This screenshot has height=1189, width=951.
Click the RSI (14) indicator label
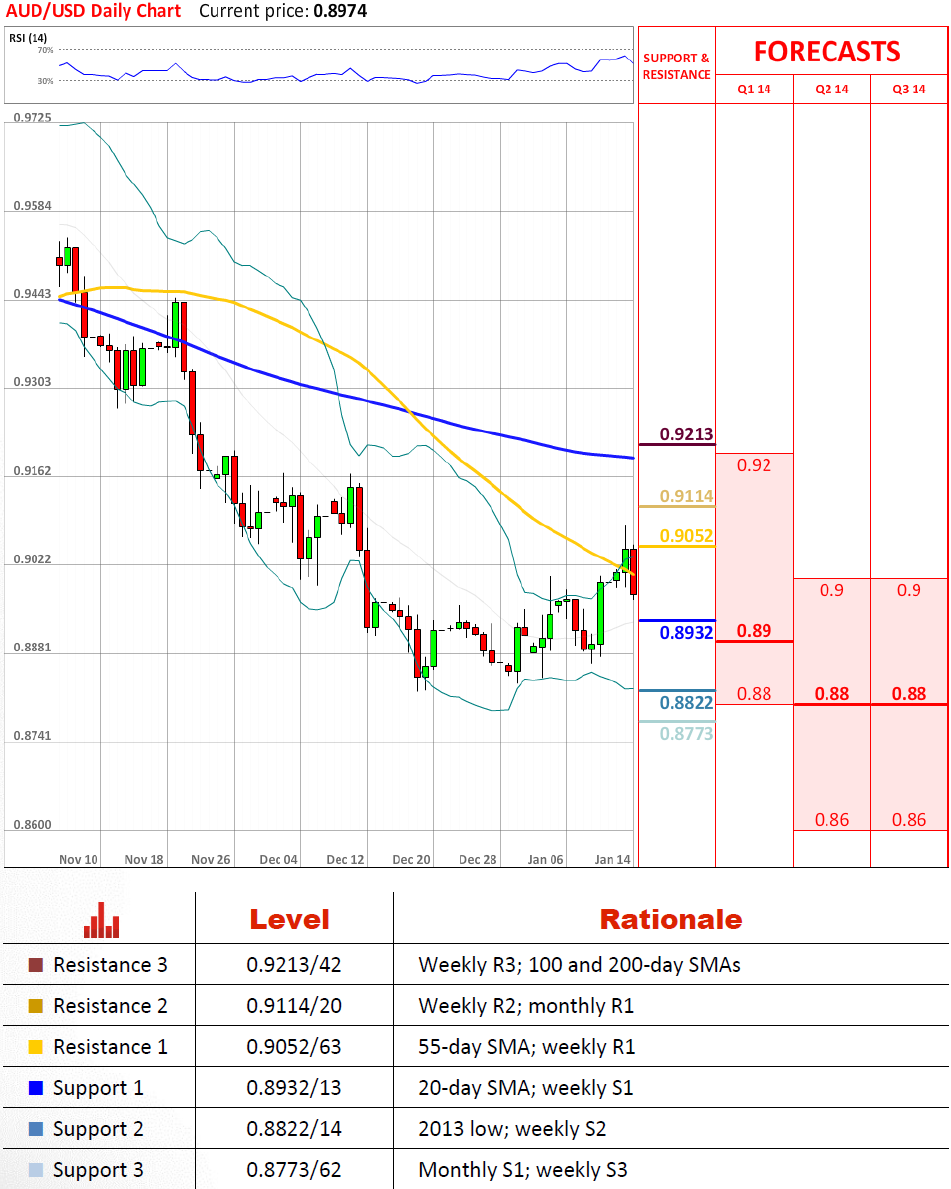29,38
